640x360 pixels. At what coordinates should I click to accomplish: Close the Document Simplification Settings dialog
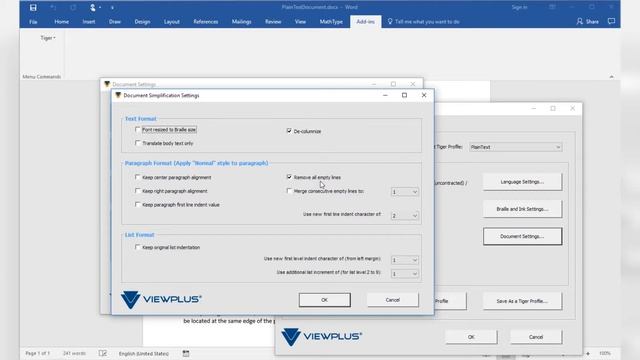tap(424, 95)
